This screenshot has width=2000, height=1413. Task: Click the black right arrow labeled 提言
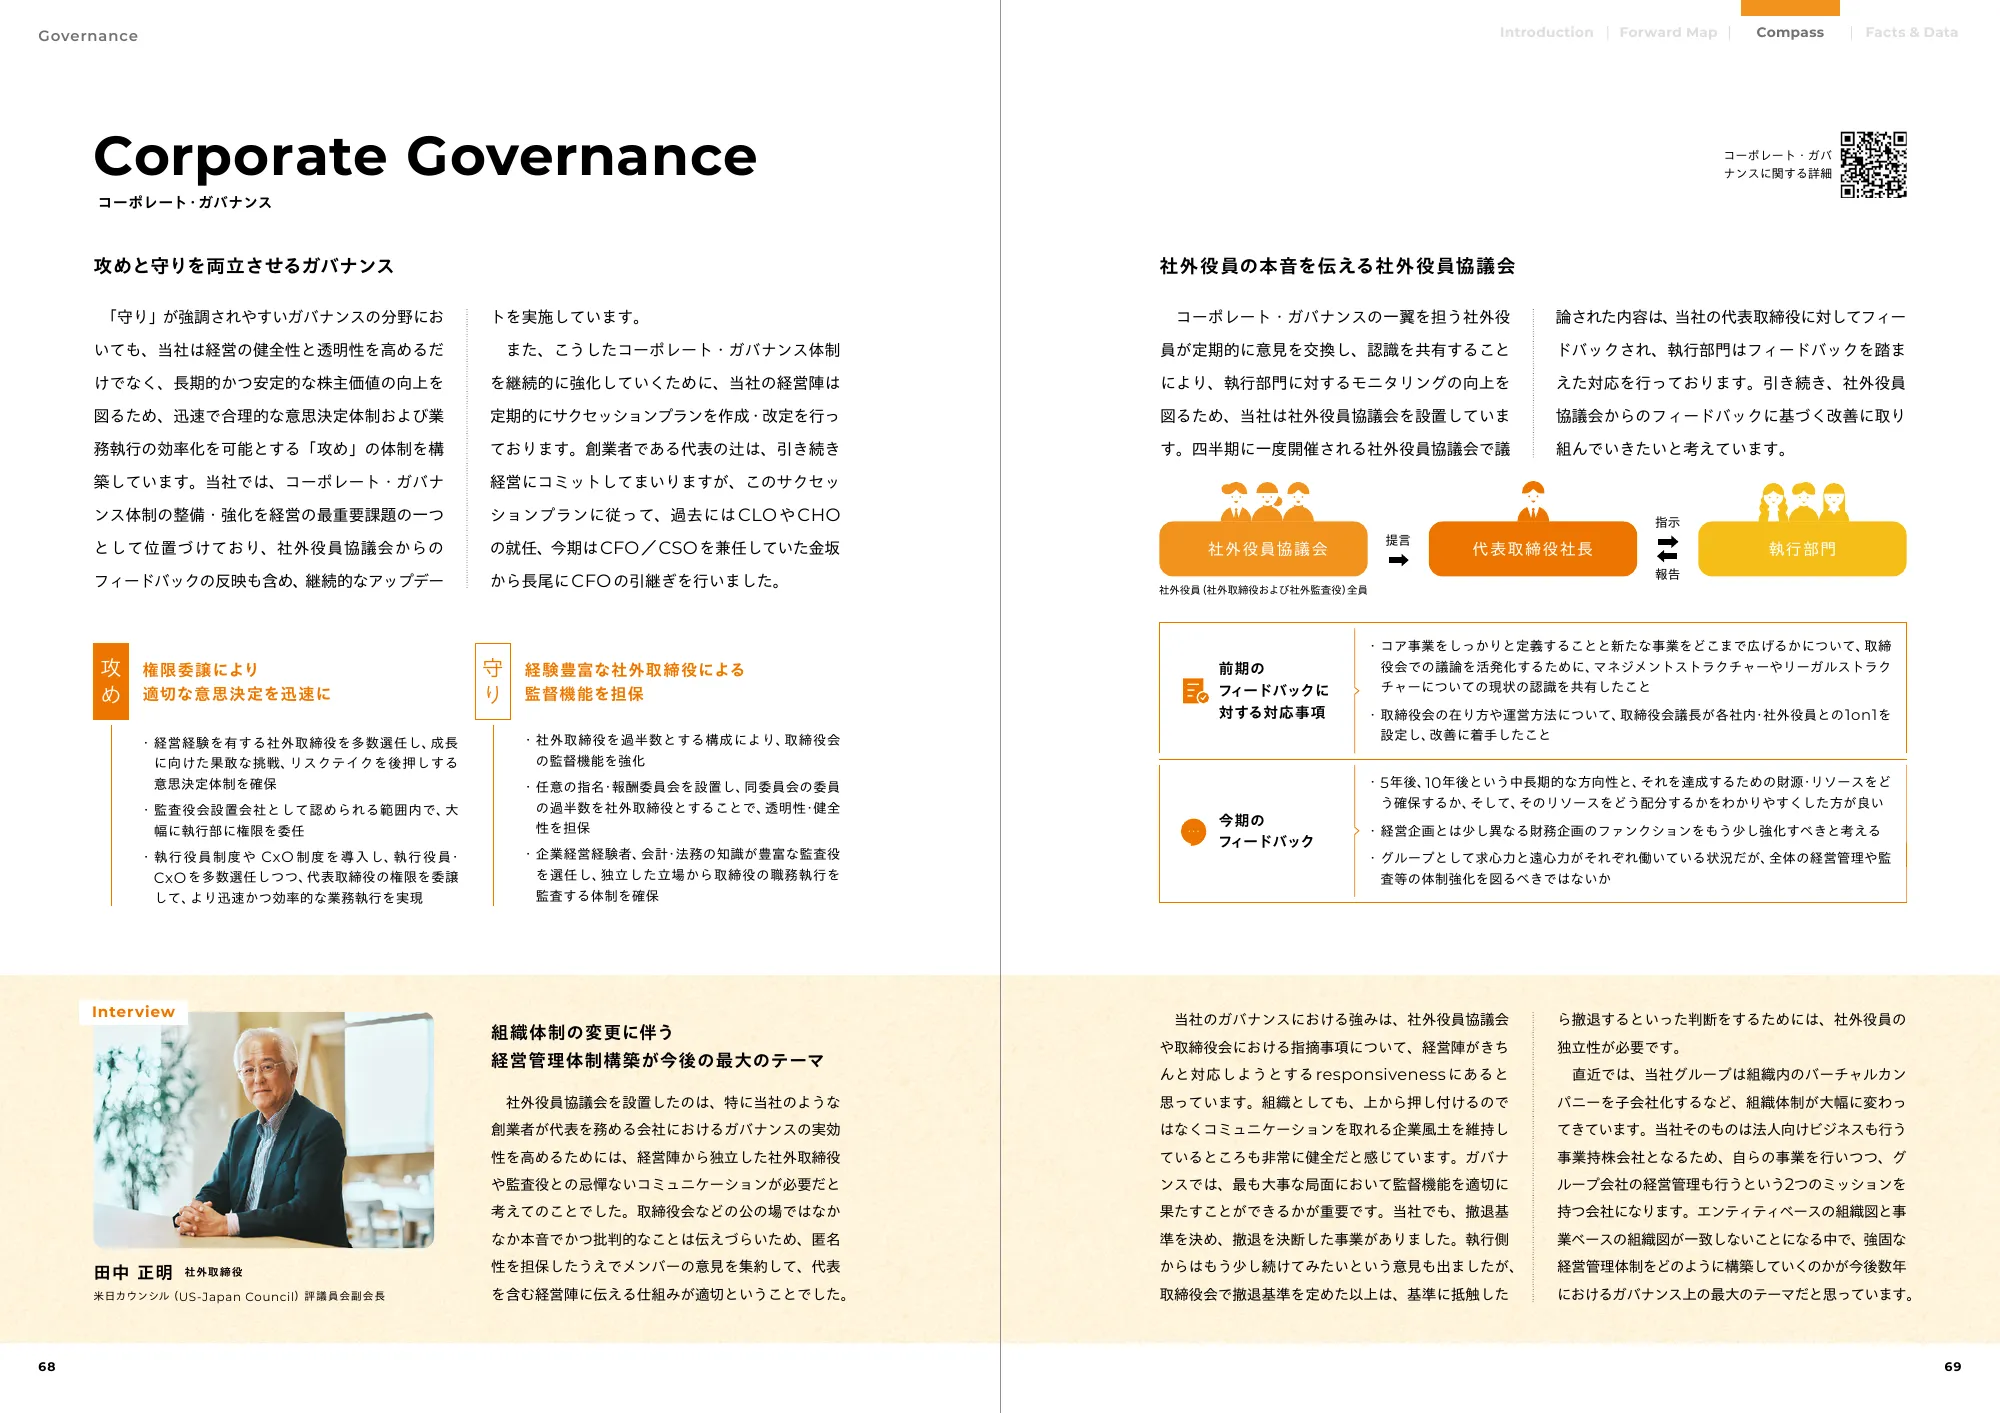[x=1398, y=560]
